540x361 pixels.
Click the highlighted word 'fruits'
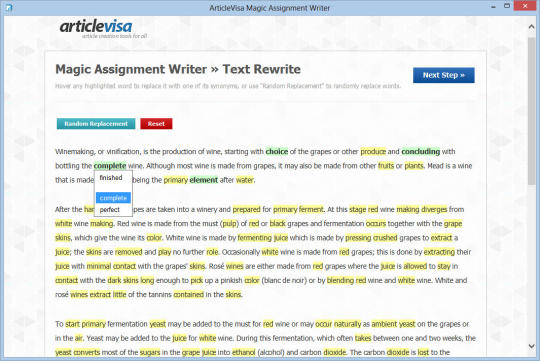tap(386, 166)
